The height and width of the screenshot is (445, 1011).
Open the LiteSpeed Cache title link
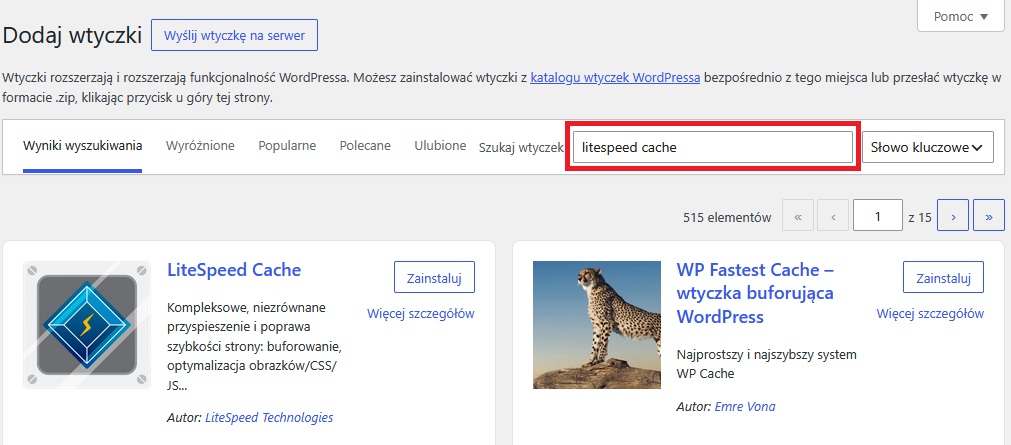pyautogui.click(x=234, y=270)
